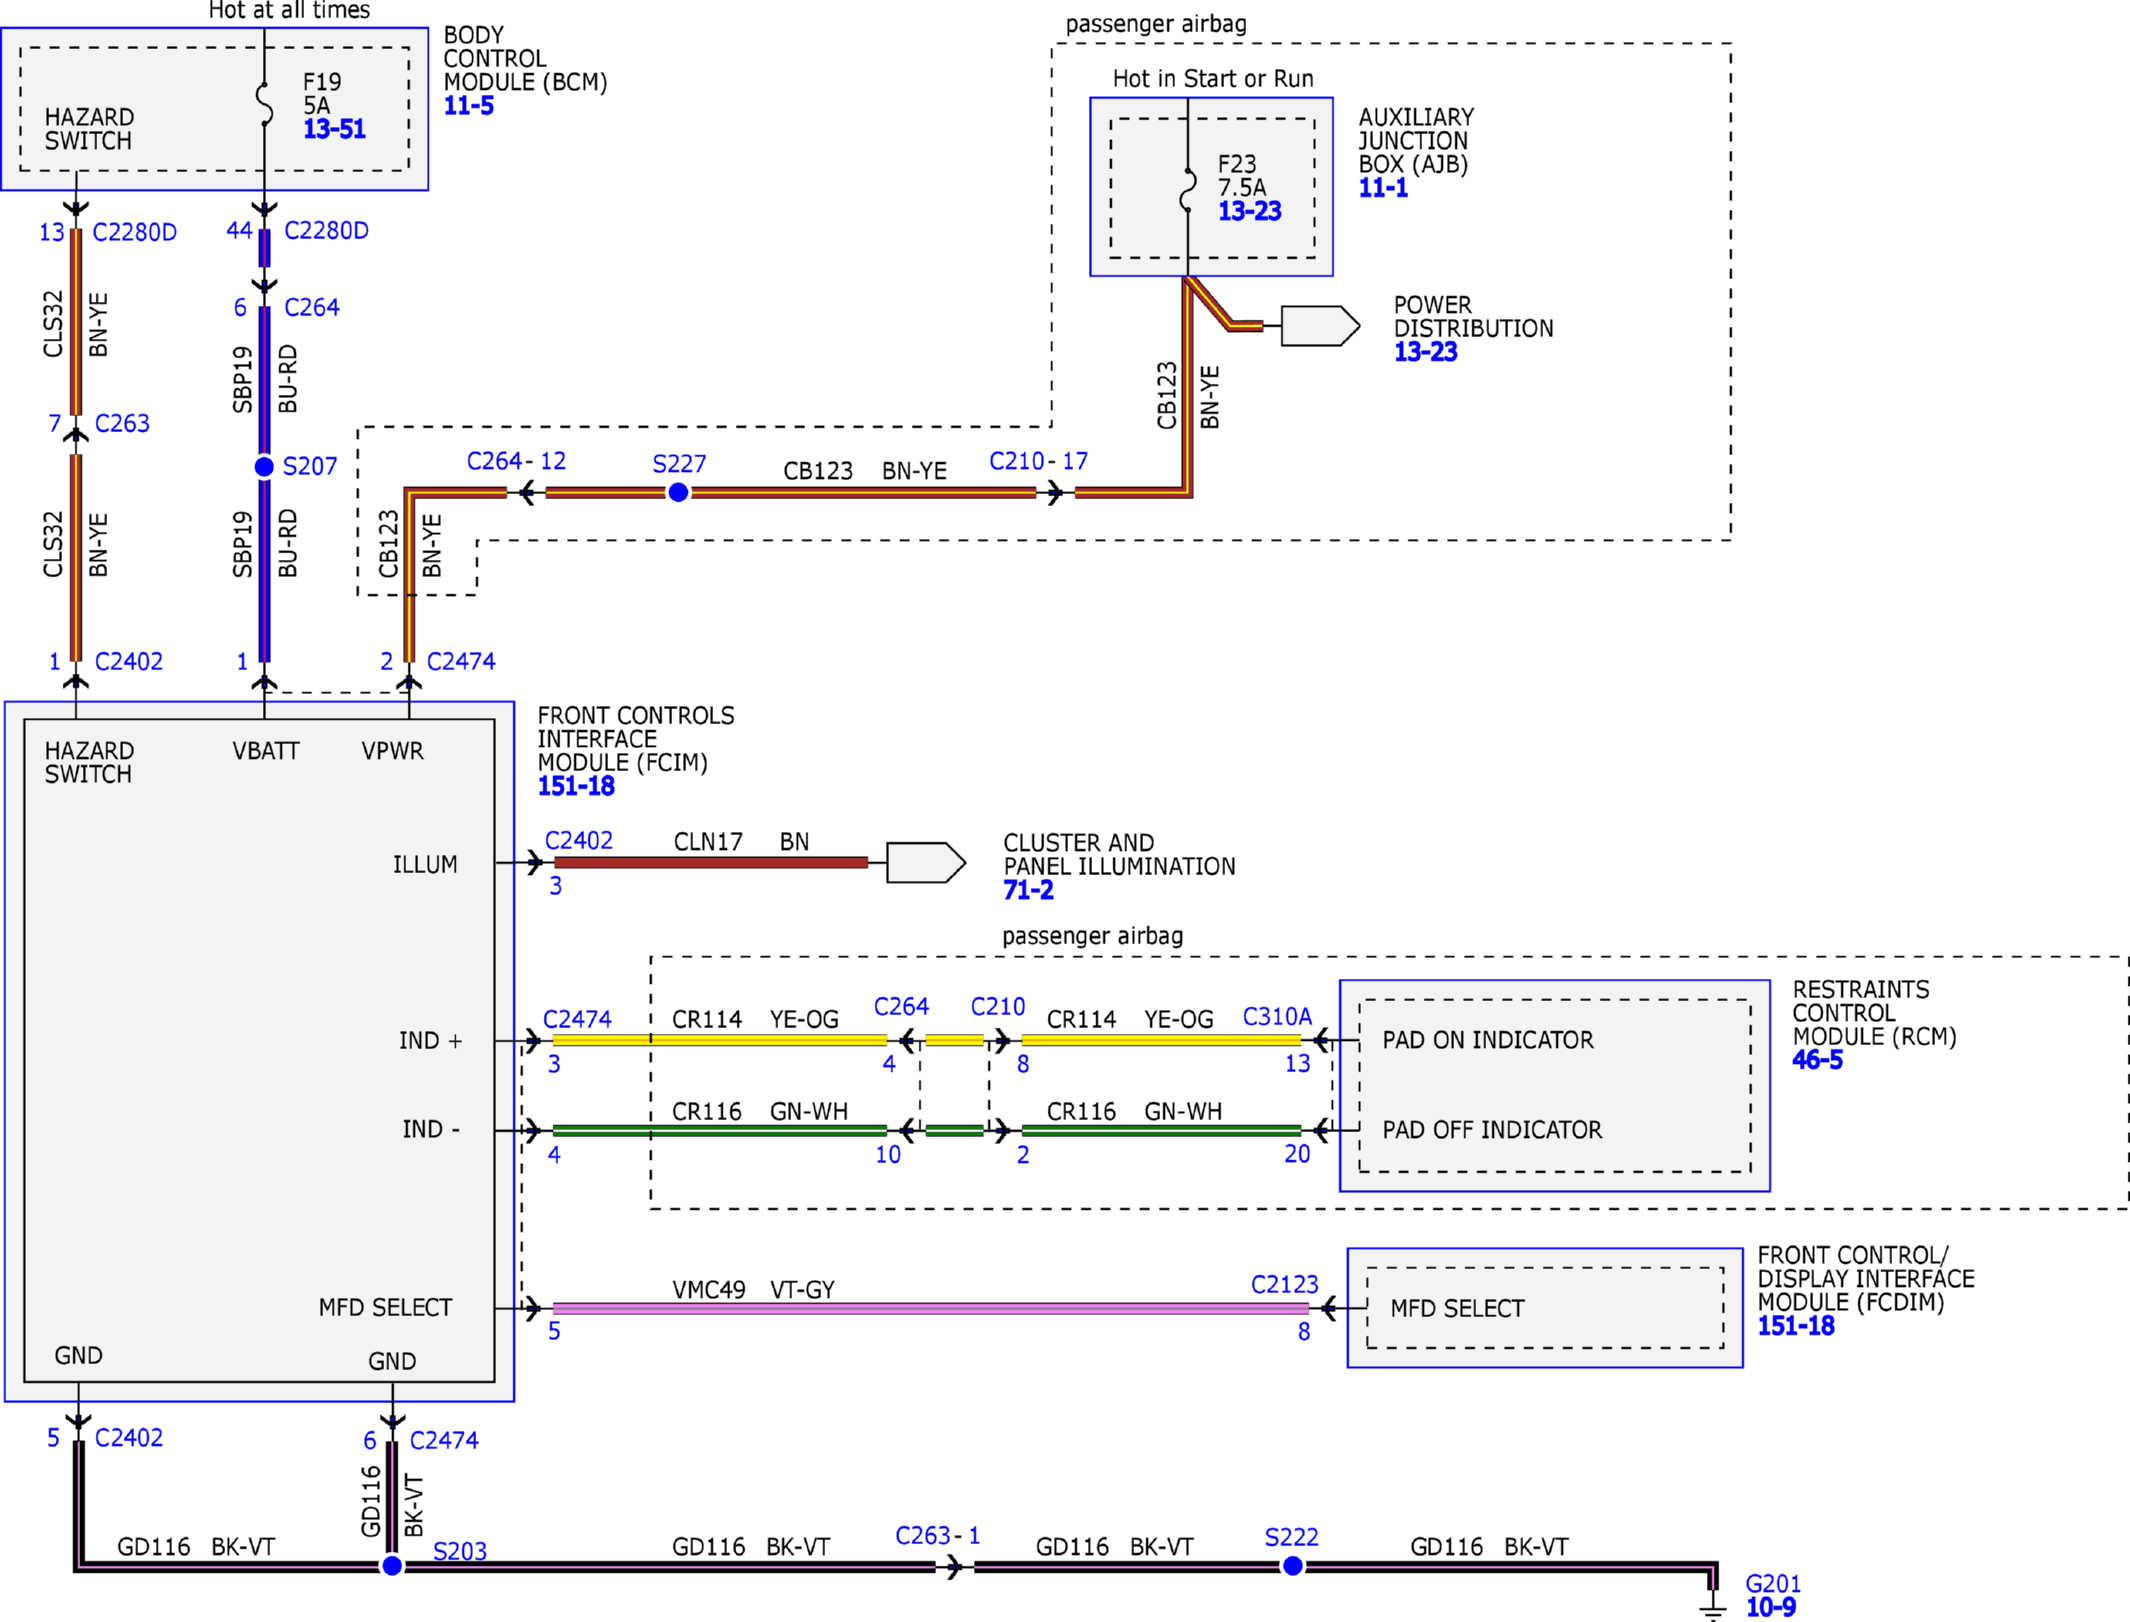Click the Cluster and Panel Illumination arrow symbol

point(925,863)
